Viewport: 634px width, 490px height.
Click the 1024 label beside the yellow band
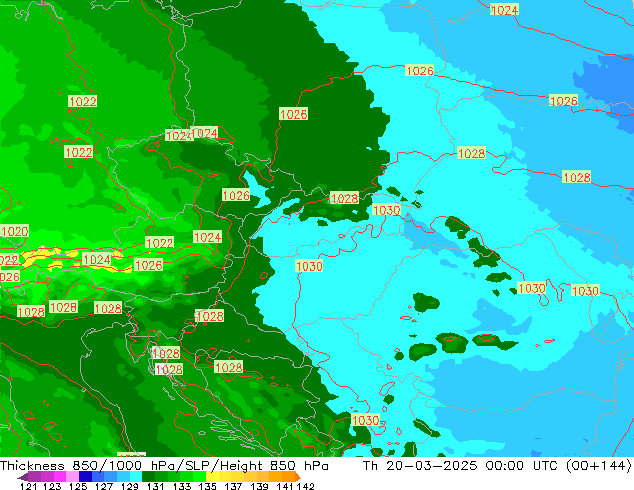pyautogui.click(x=97, y=260)
